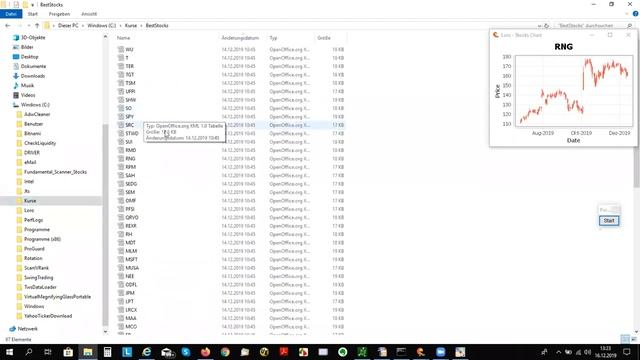
Task: Select Desktop in navigation pane
Action: tap(29, 57)
